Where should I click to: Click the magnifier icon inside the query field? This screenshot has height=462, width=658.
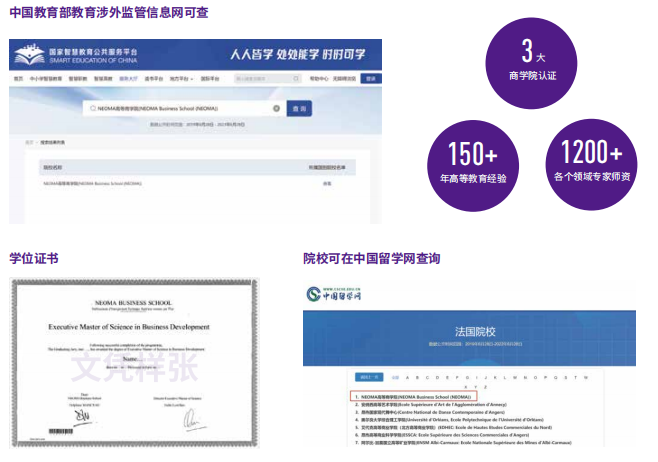[93, 108]
